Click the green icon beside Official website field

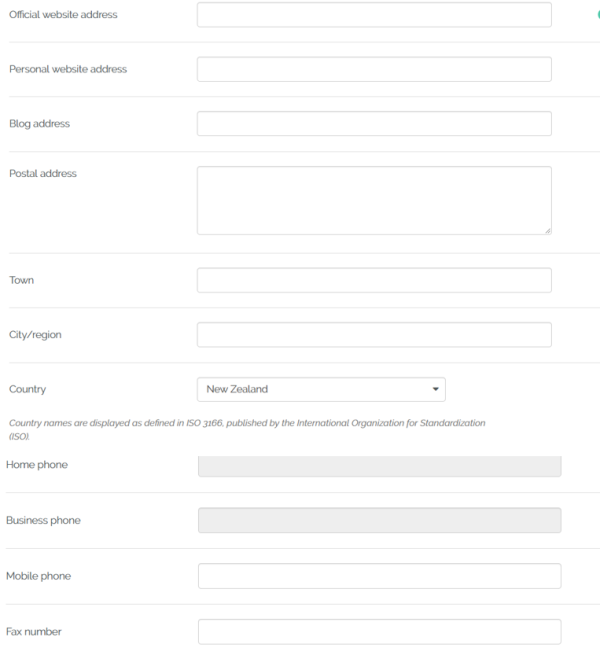click(x=598, y=14)
